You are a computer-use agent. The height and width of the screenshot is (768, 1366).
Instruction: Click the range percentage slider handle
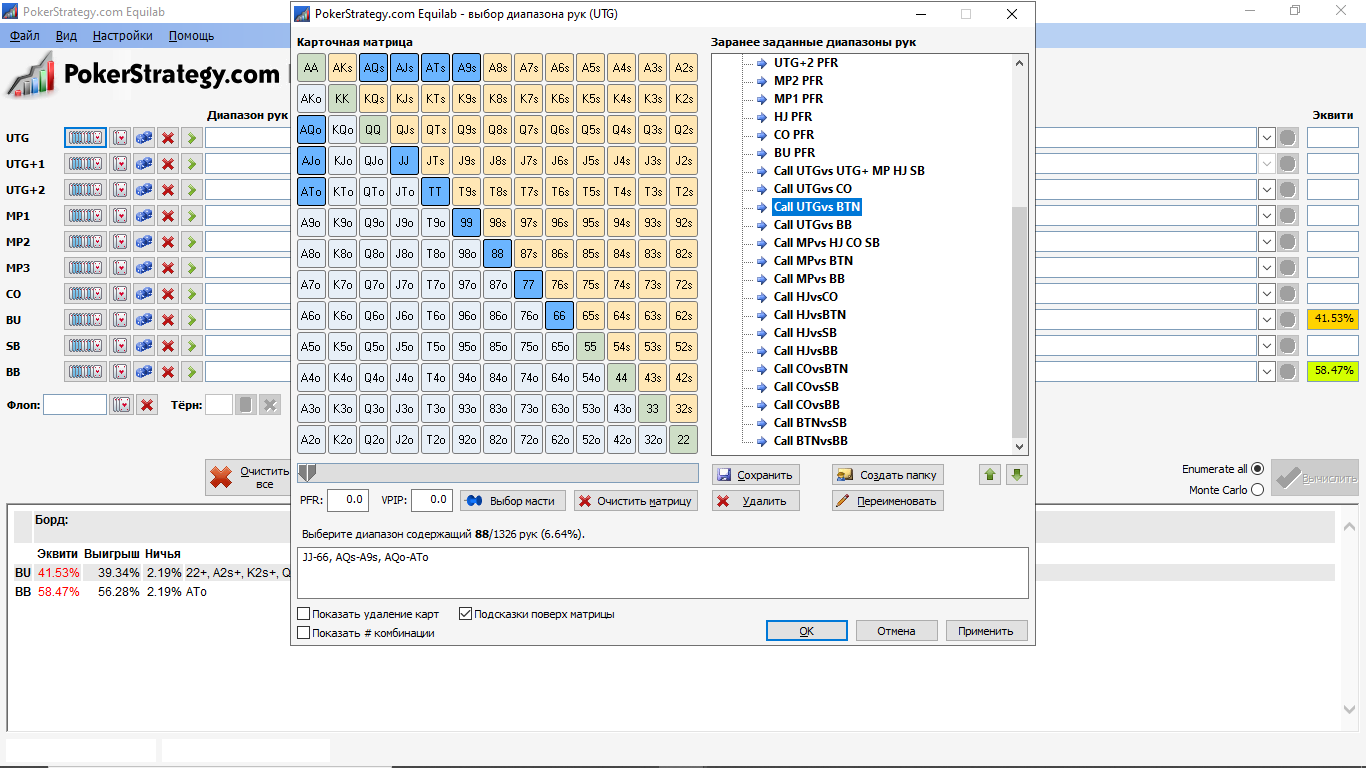[308, 472]
